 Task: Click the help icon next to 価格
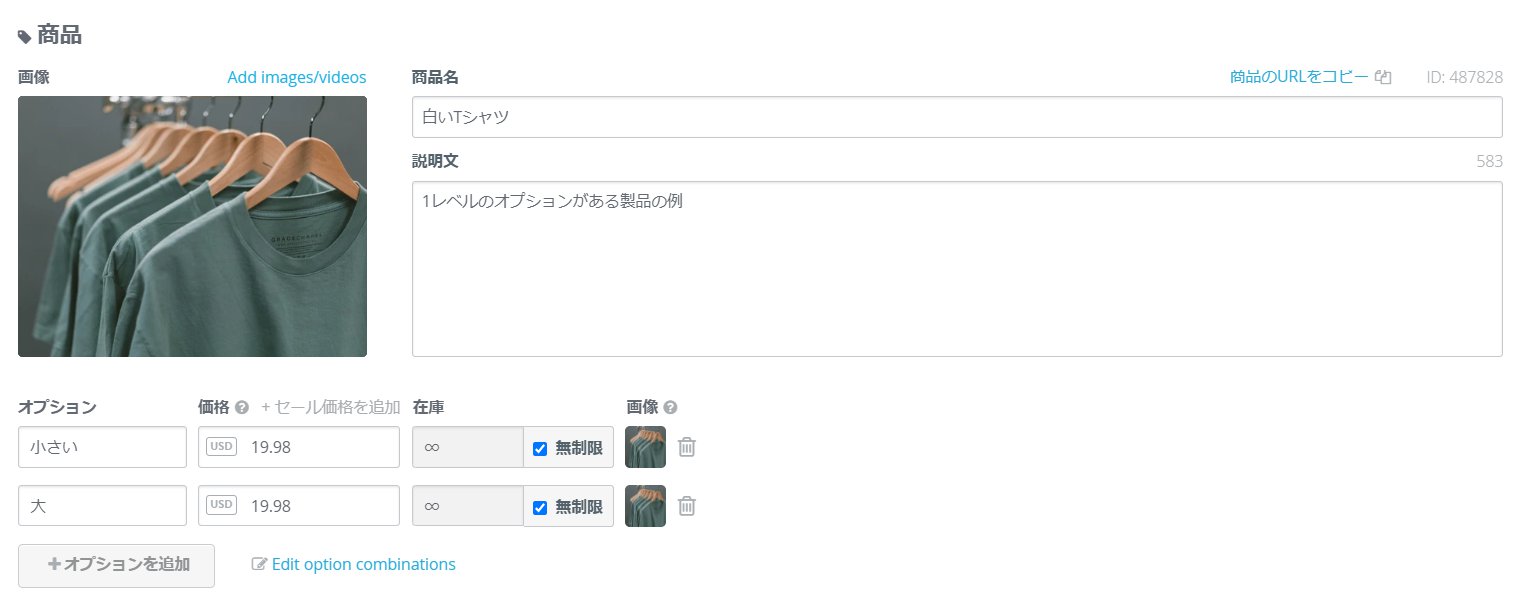click(242, 408)
